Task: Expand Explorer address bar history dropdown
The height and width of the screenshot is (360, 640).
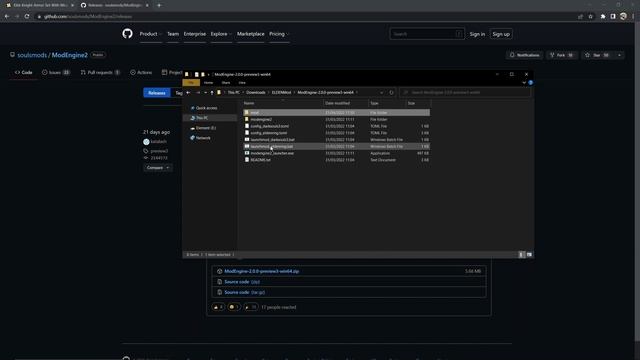Action: pos(381,93)
